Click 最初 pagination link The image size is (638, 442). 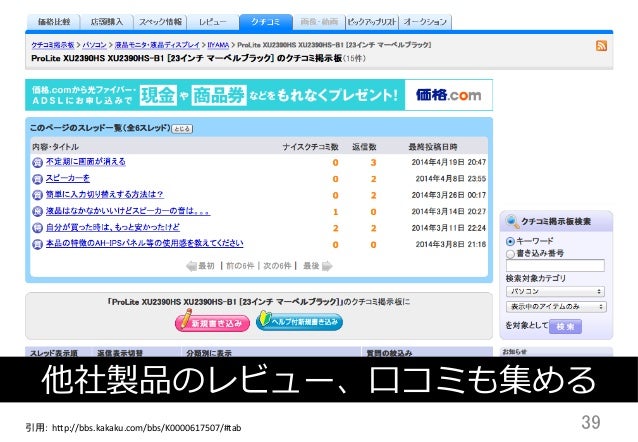tap(206, 266)
